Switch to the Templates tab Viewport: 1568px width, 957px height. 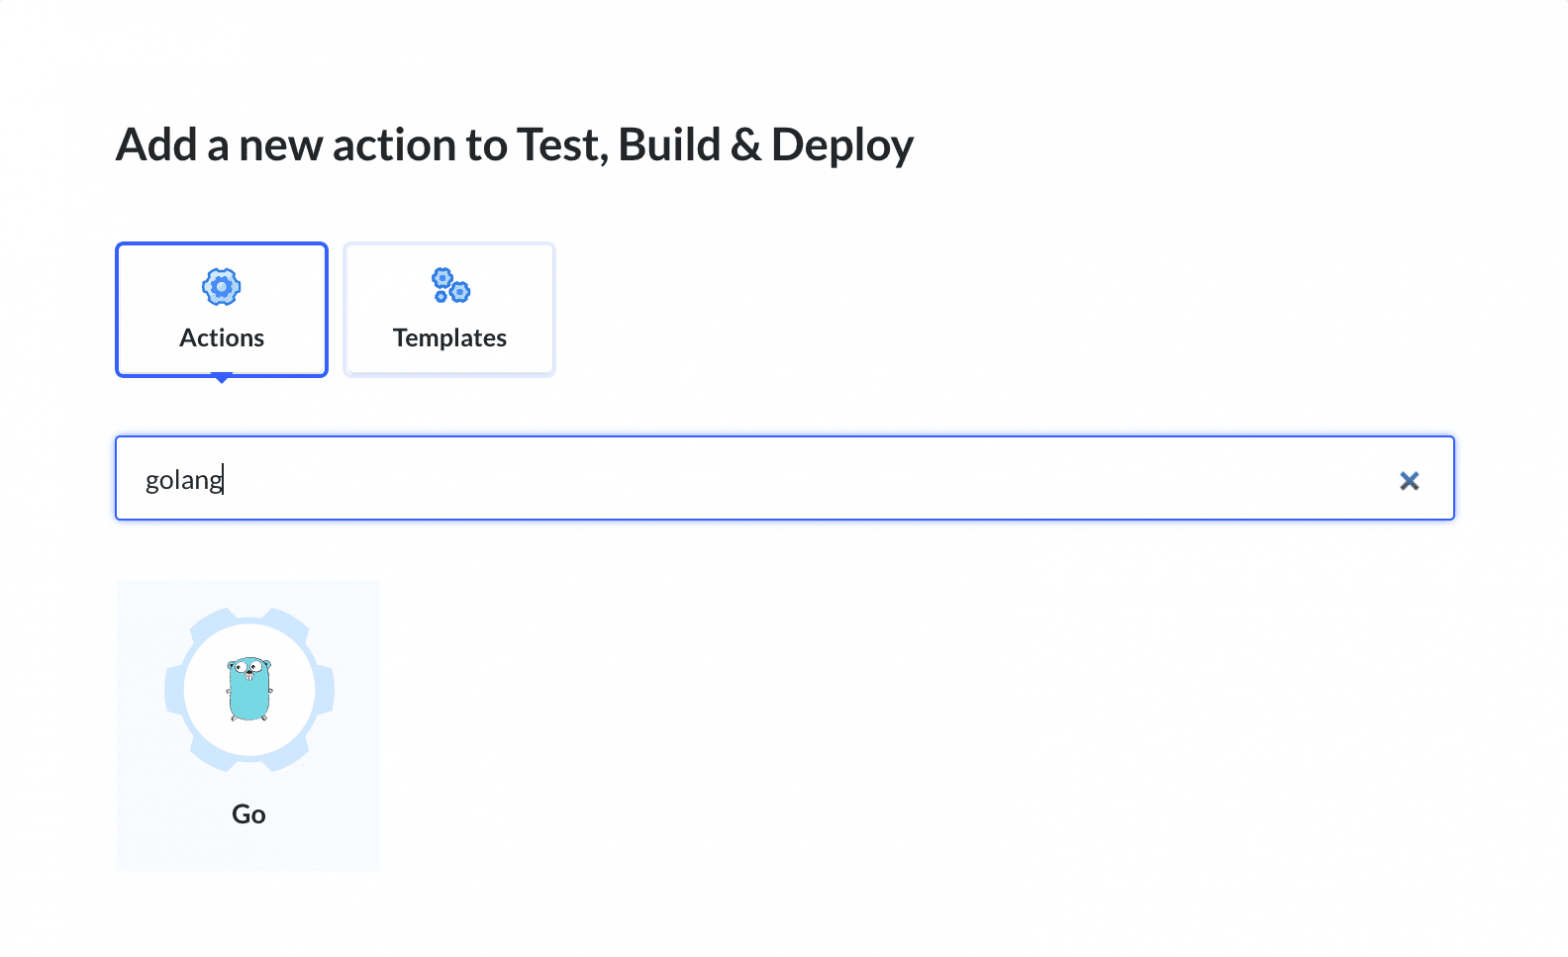449,310
